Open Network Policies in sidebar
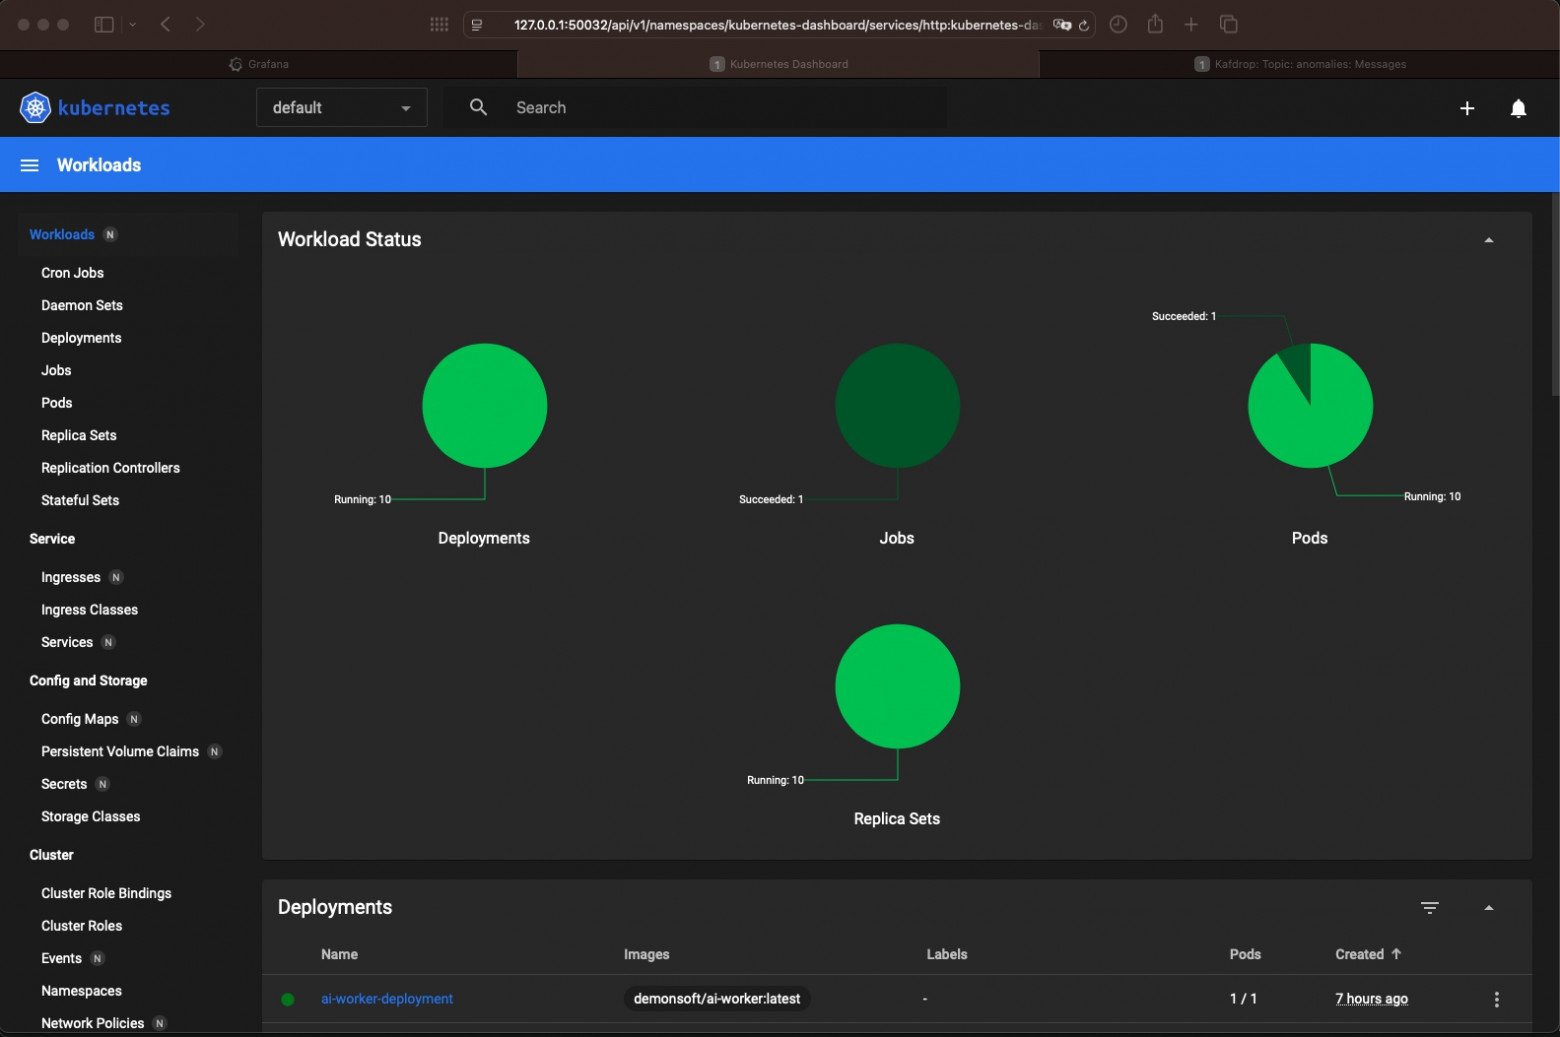 [92, 1023]
